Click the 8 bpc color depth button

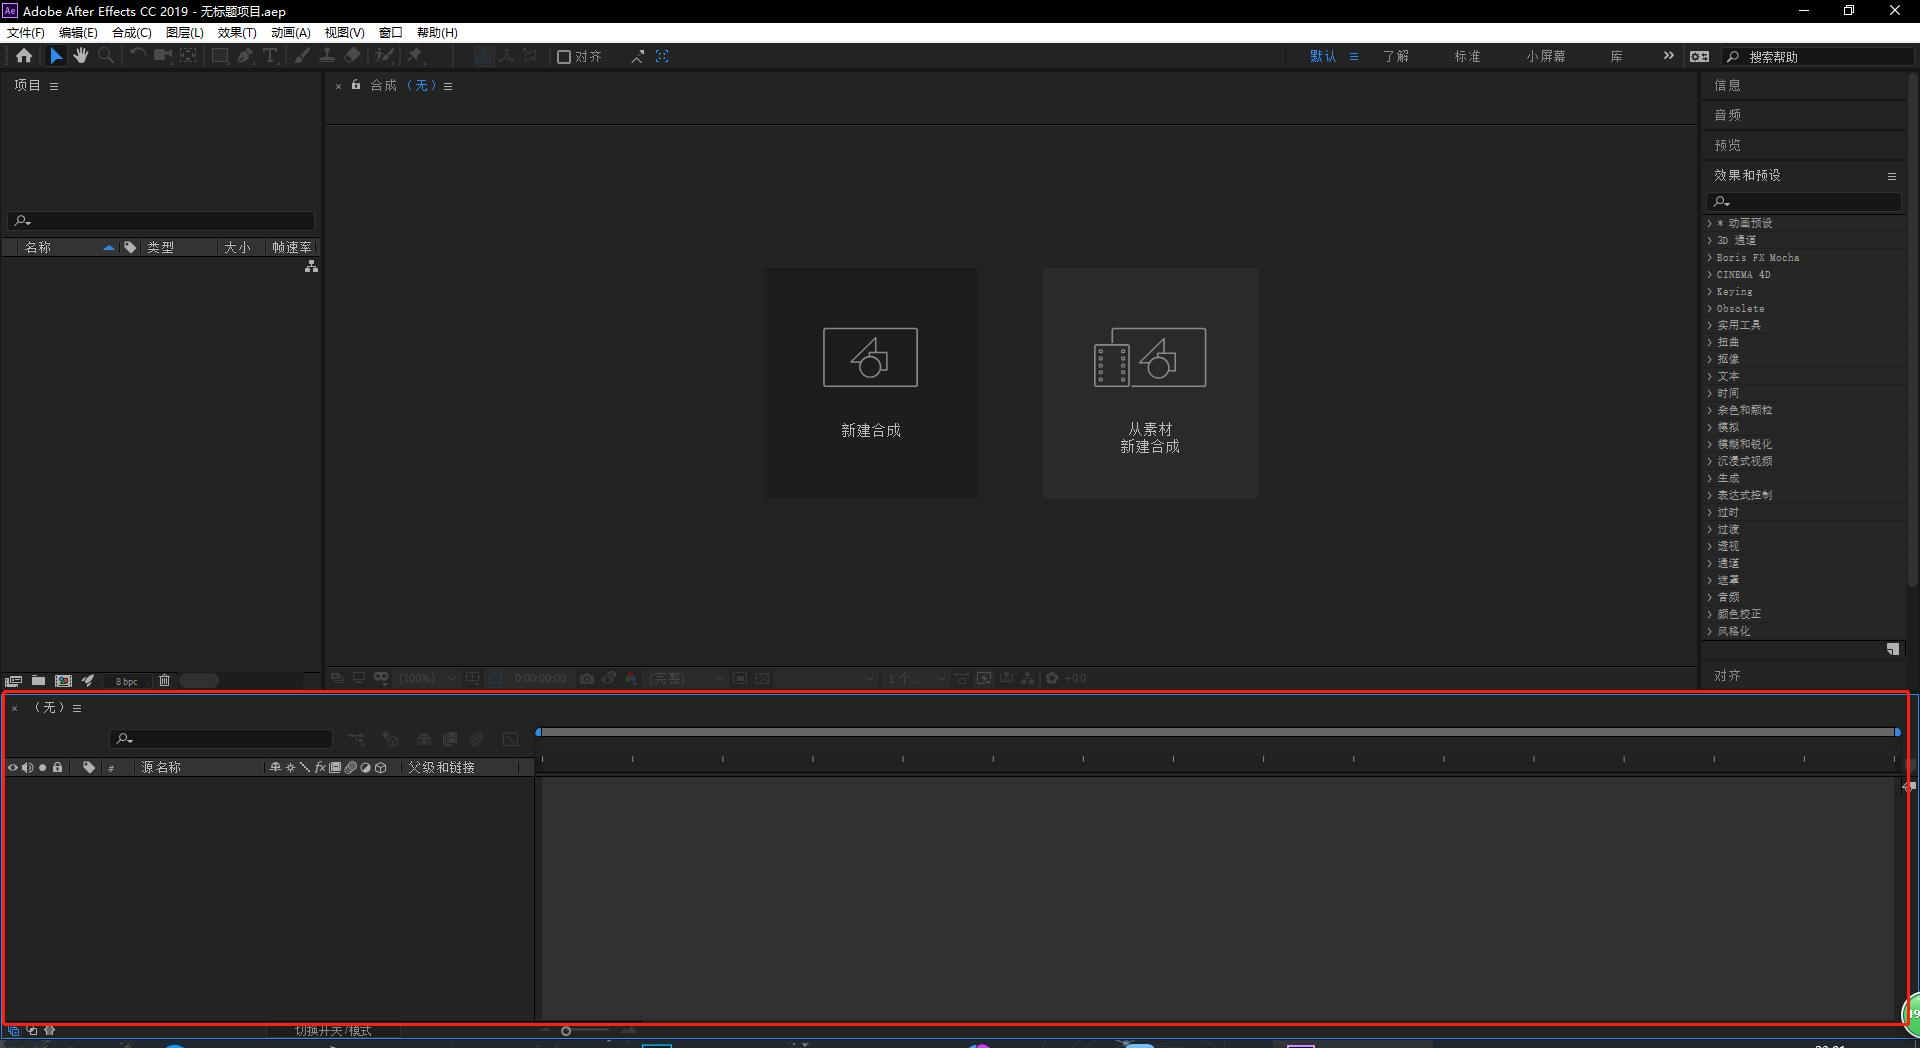[127, 681]
